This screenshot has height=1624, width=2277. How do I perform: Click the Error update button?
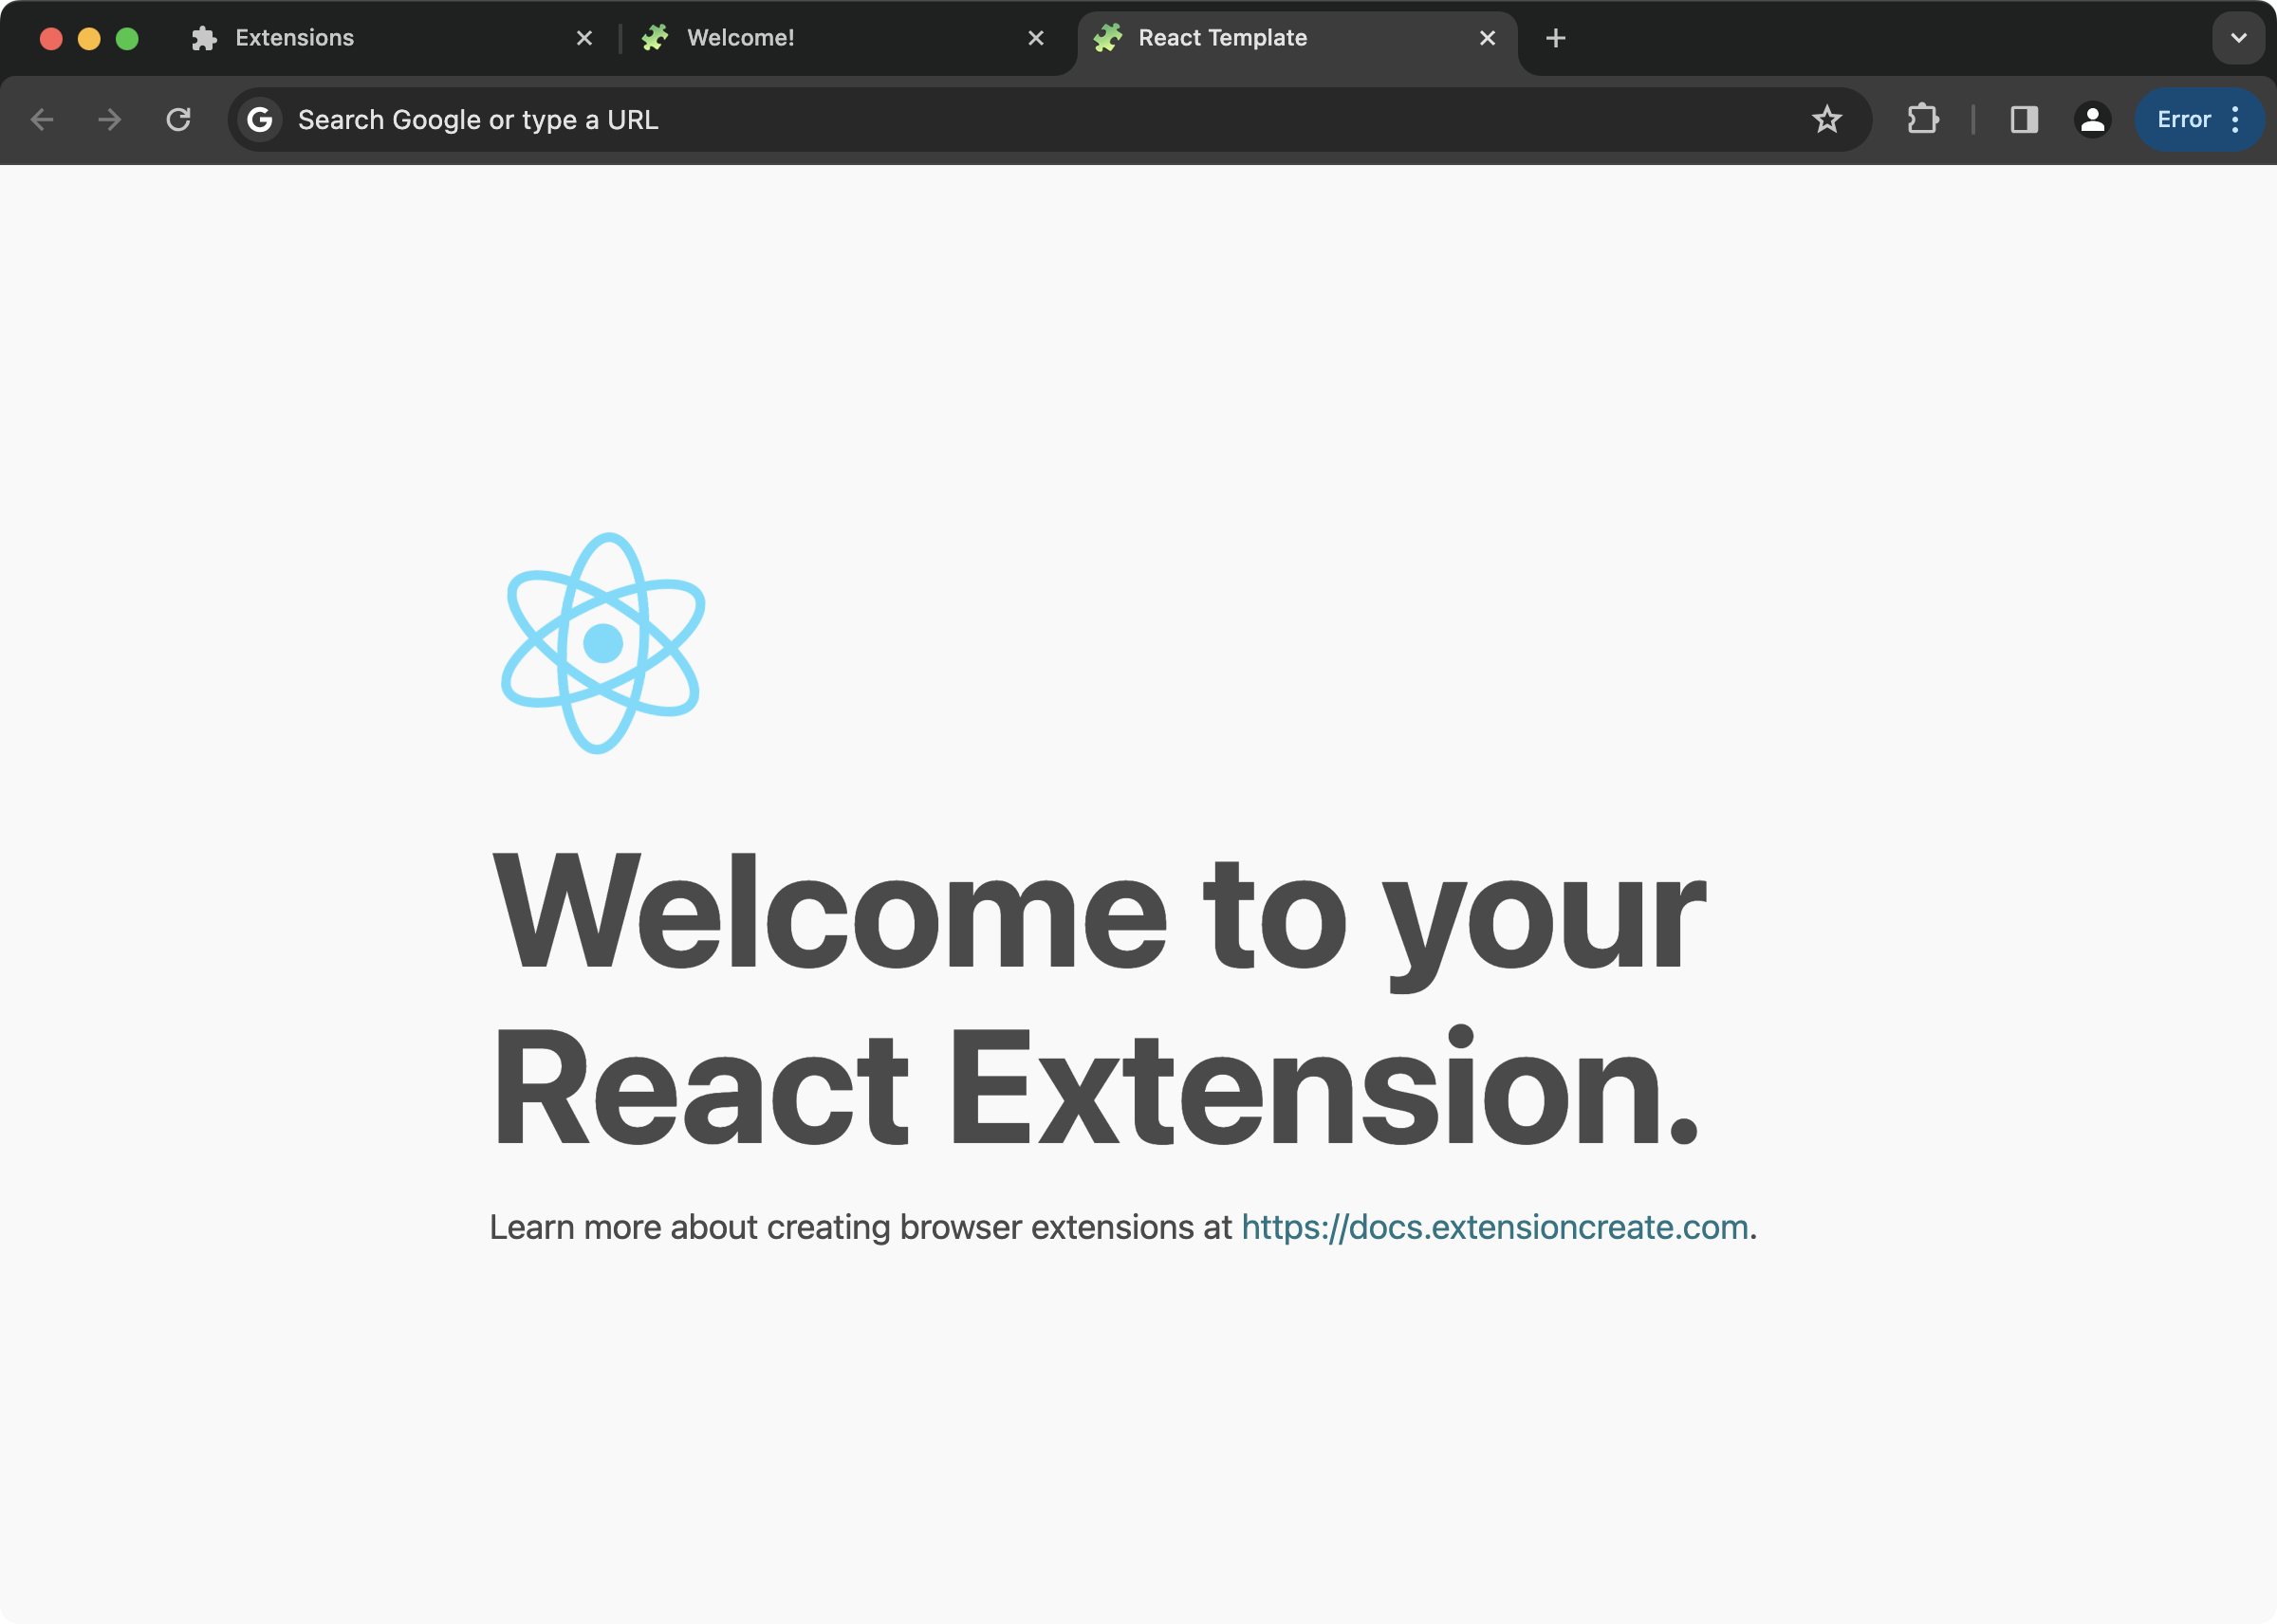click(2184, 120)
